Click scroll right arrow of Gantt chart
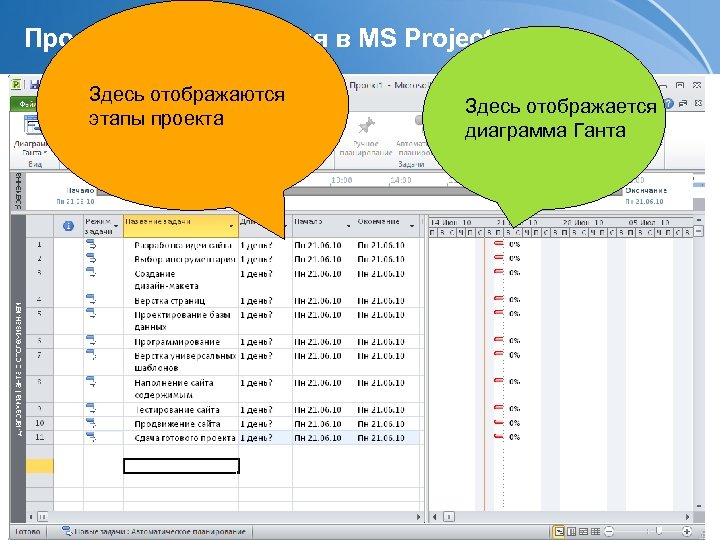 click(x=687, y=517)
